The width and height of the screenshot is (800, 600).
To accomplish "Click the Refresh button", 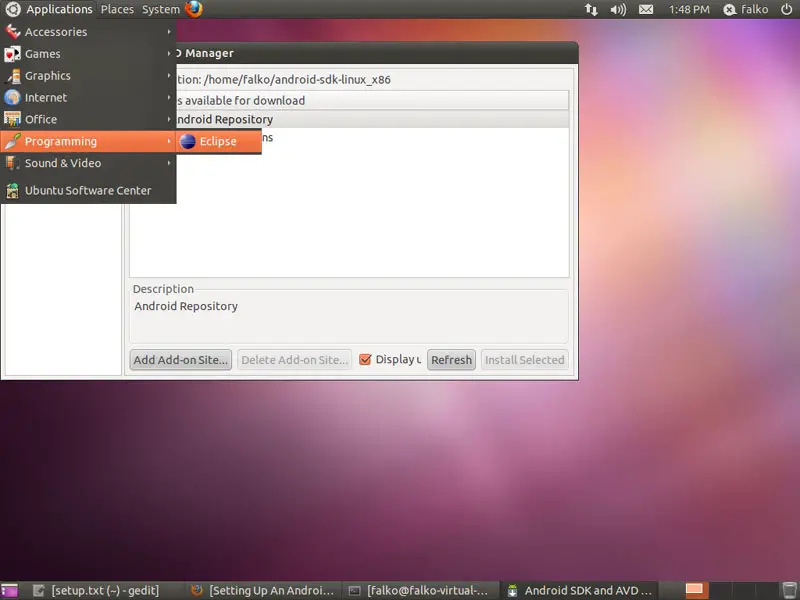I will point(452,360).
